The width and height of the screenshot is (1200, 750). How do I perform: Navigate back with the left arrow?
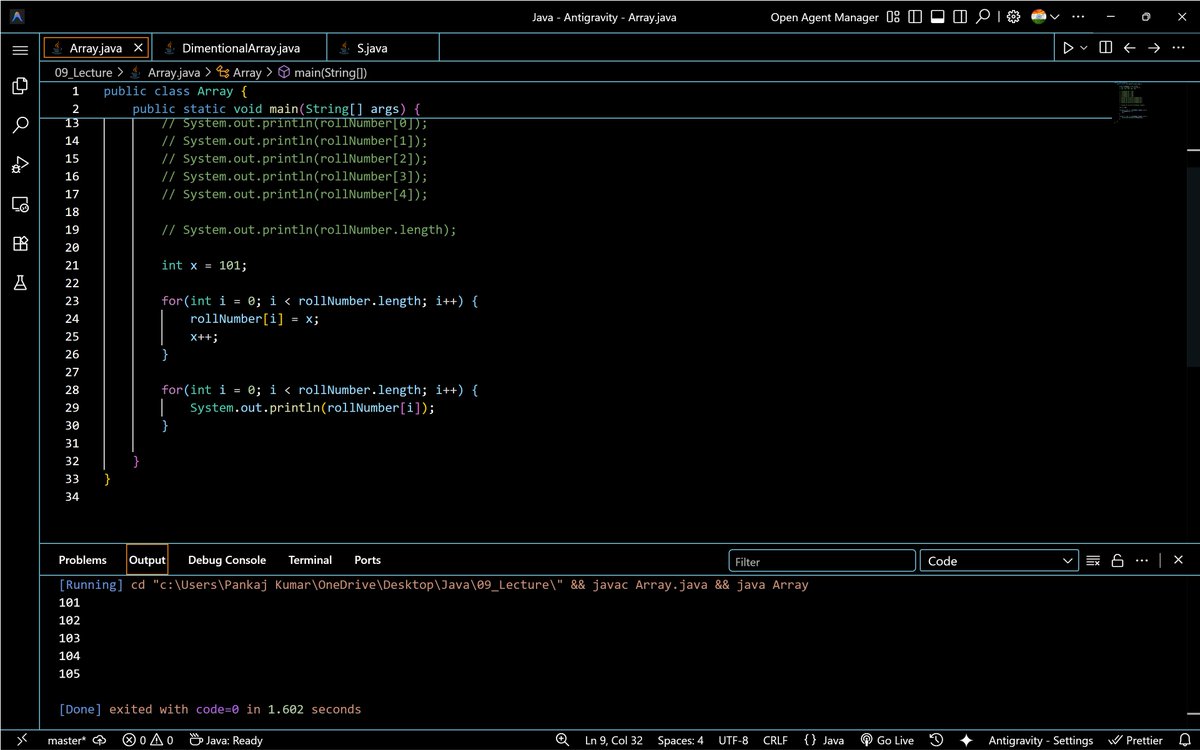click(1130, 48)
